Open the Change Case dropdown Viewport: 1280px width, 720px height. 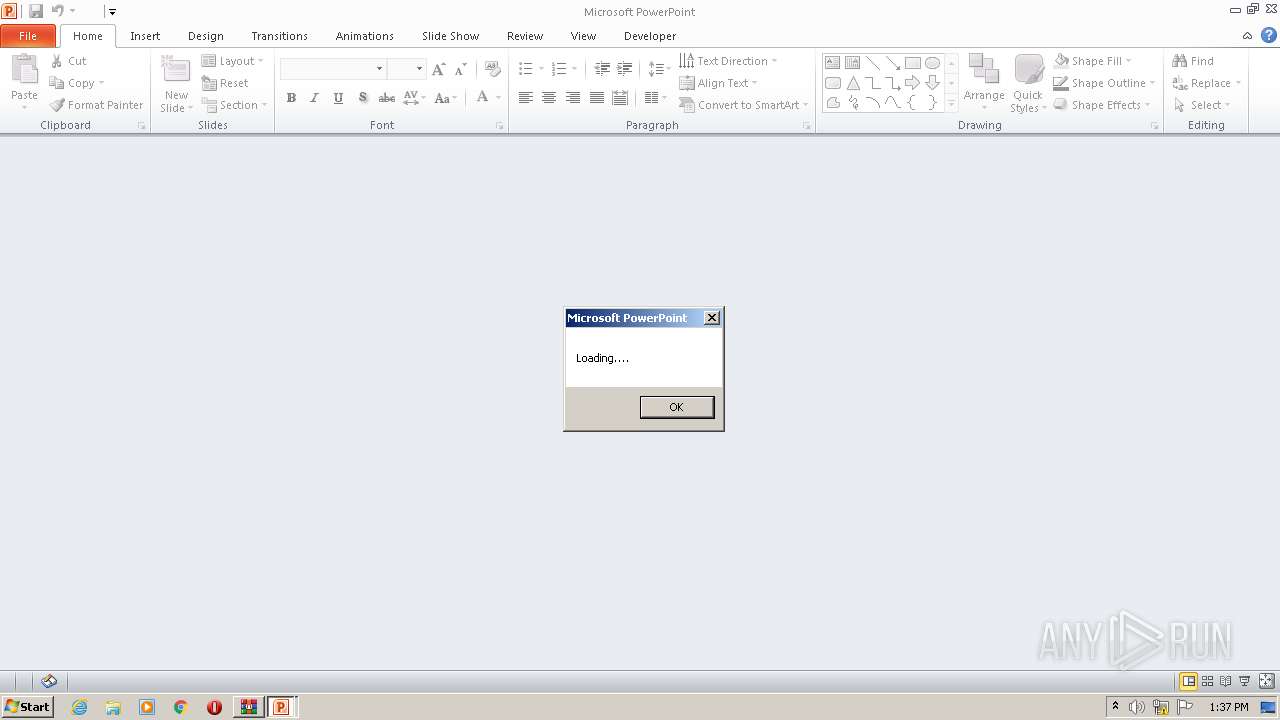click(446, 98)
